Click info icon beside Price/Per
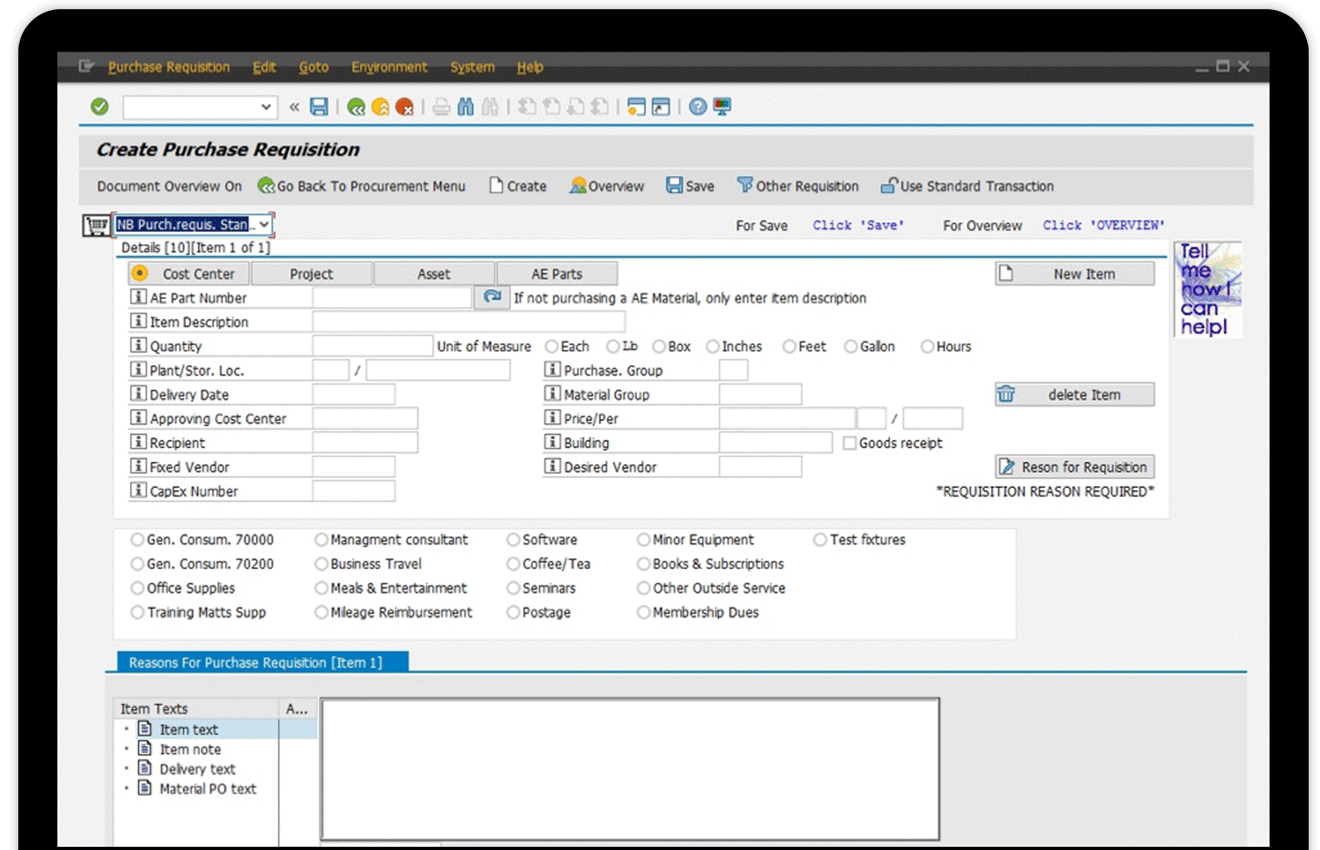Image resolution: width=1320 pixels, height=850 pixels. [x=552, y=418]
